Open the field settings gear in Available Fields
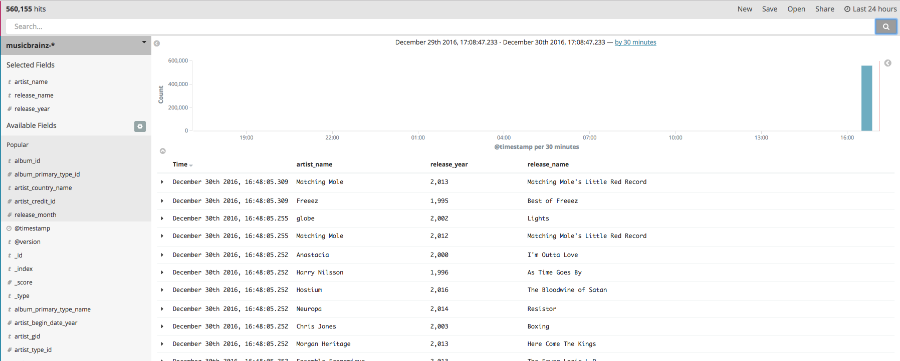Viewport: 900px width, 361px height. pyautogui.click(x=139, y=126)
